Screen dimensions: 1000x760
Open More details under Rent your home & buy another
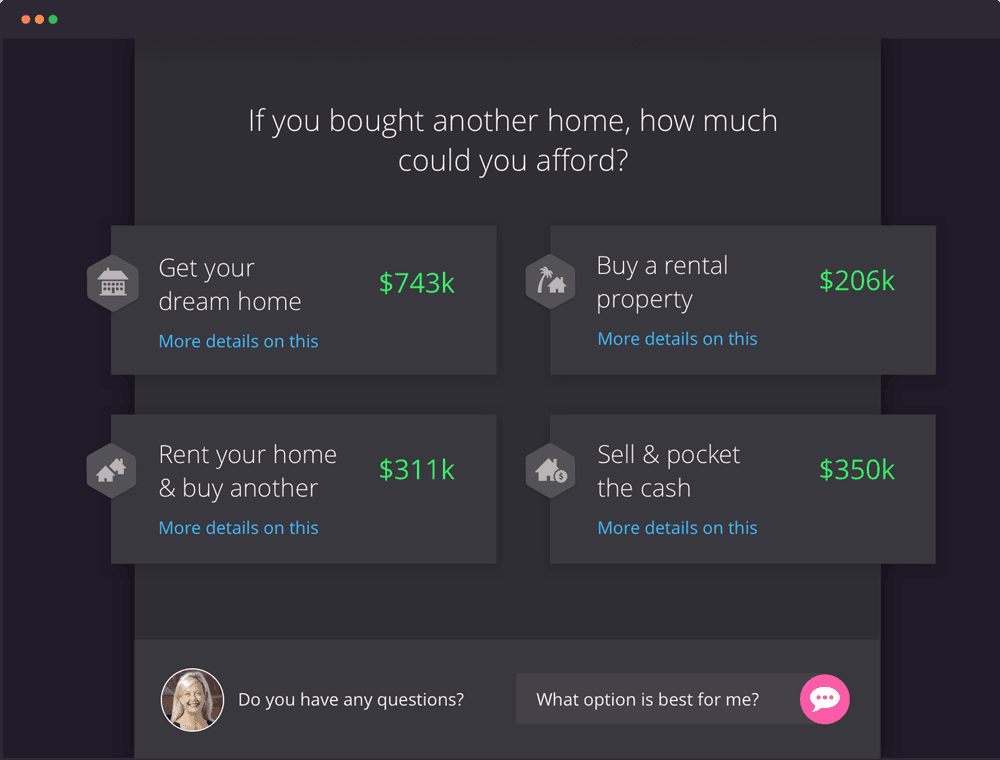[x=238, y=528]
